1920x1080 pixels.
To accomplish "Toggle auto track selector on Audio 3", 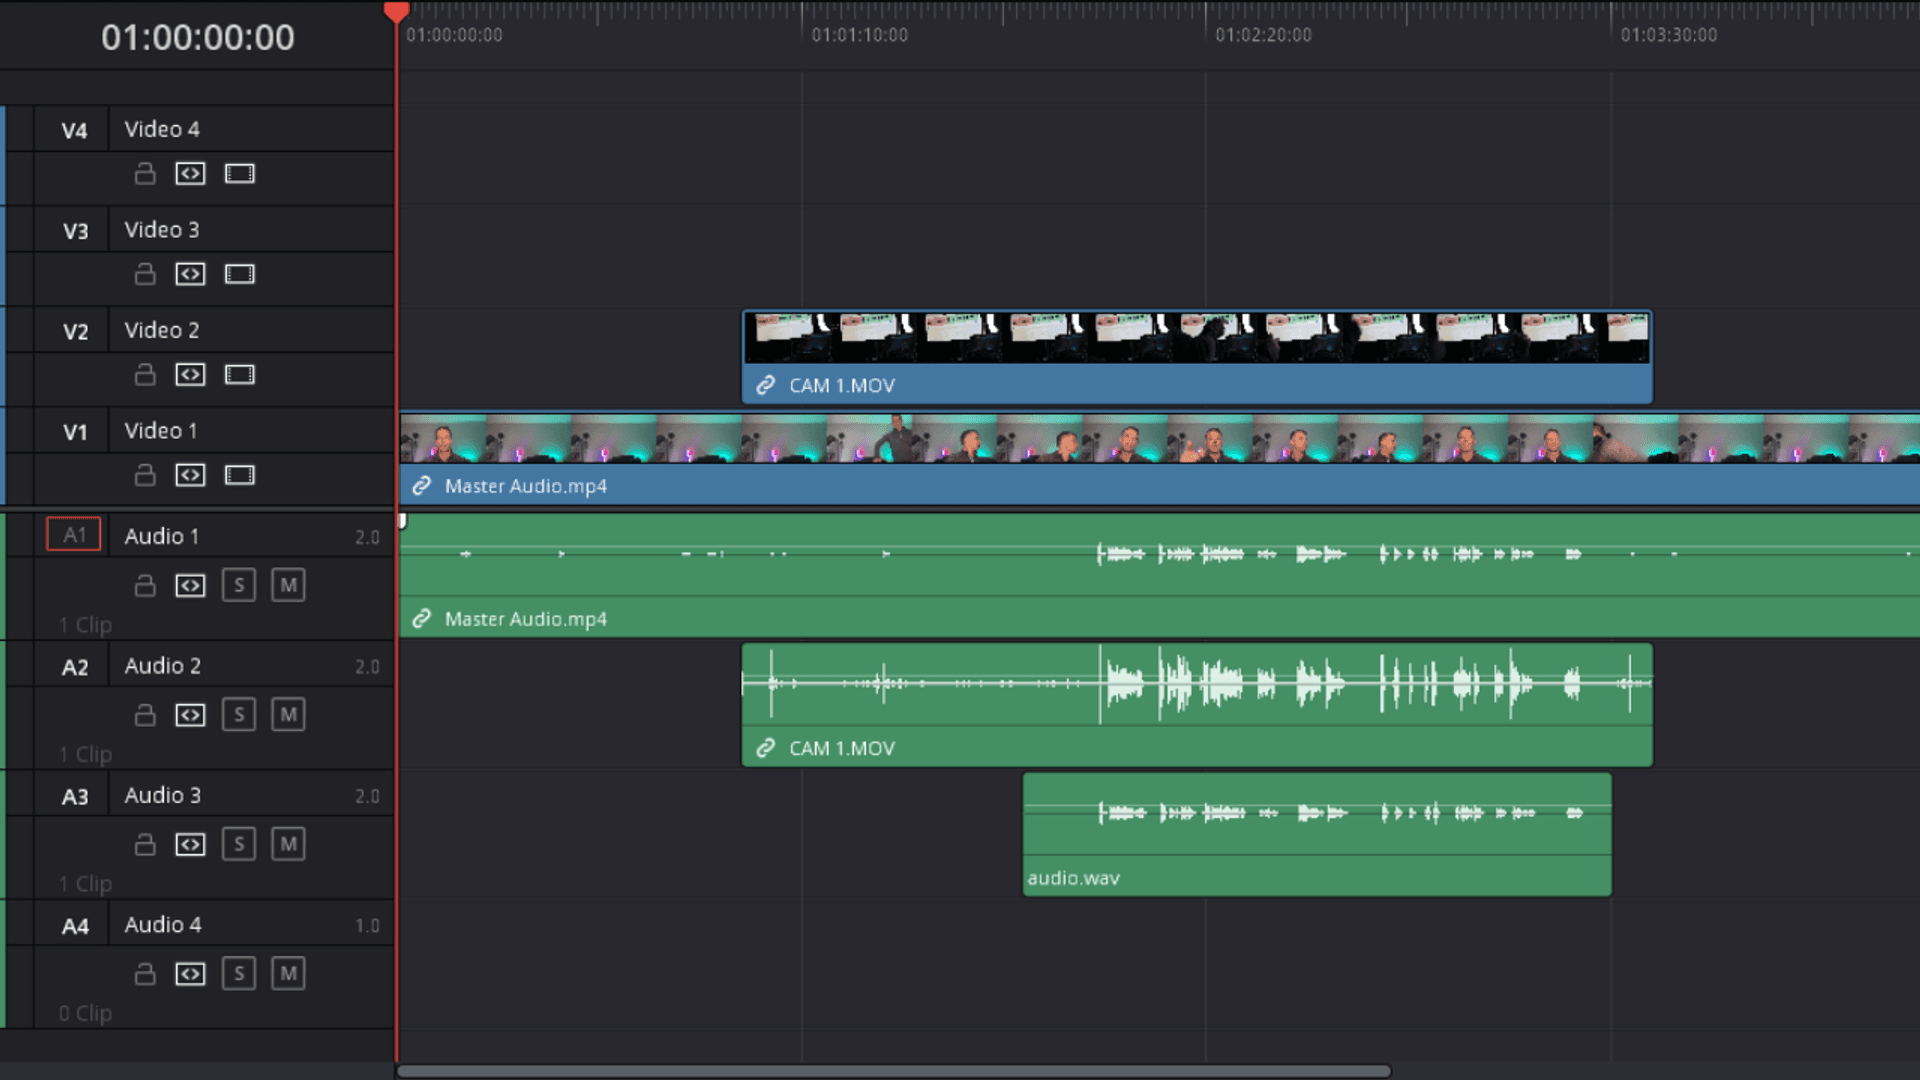I will 190,845.
